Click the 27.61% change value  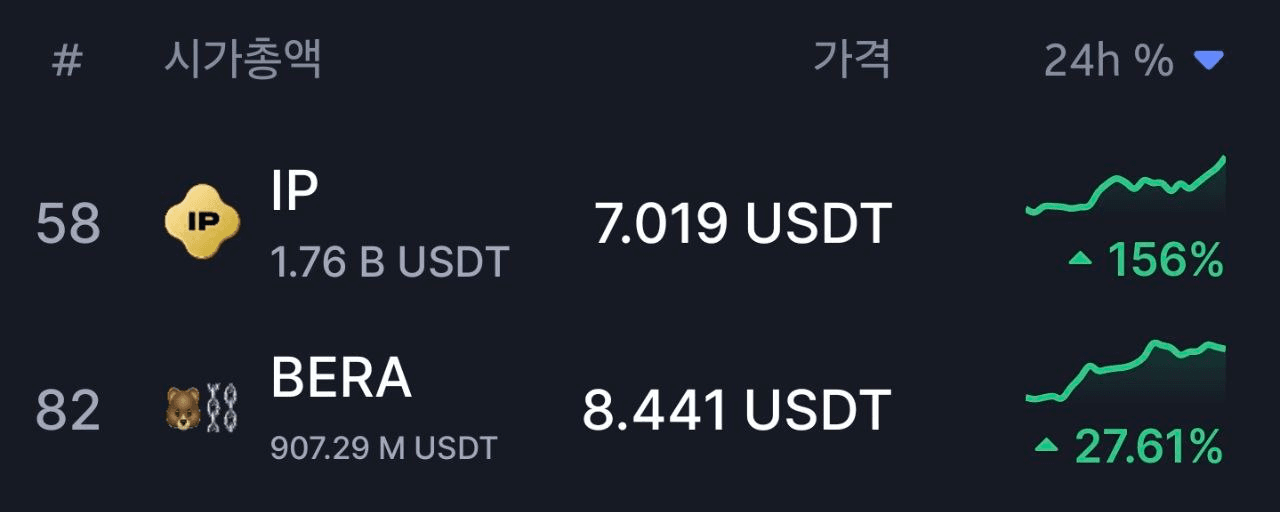1149,447
